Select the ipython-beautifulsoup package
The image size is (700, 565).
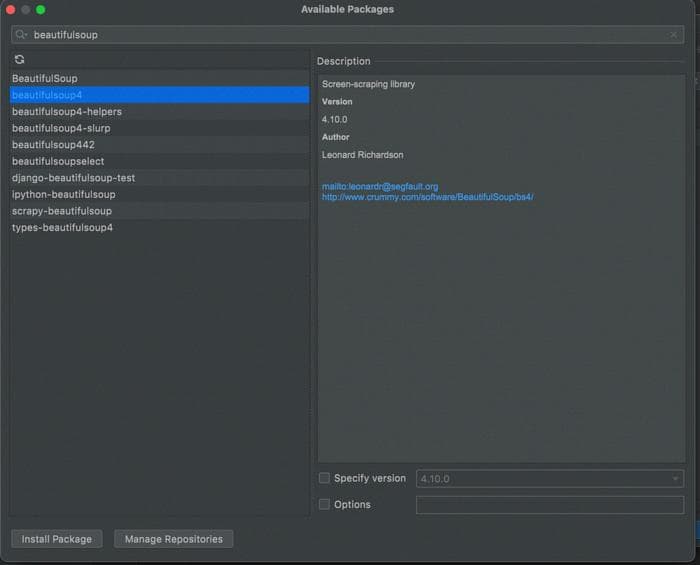tap(159, 194)
